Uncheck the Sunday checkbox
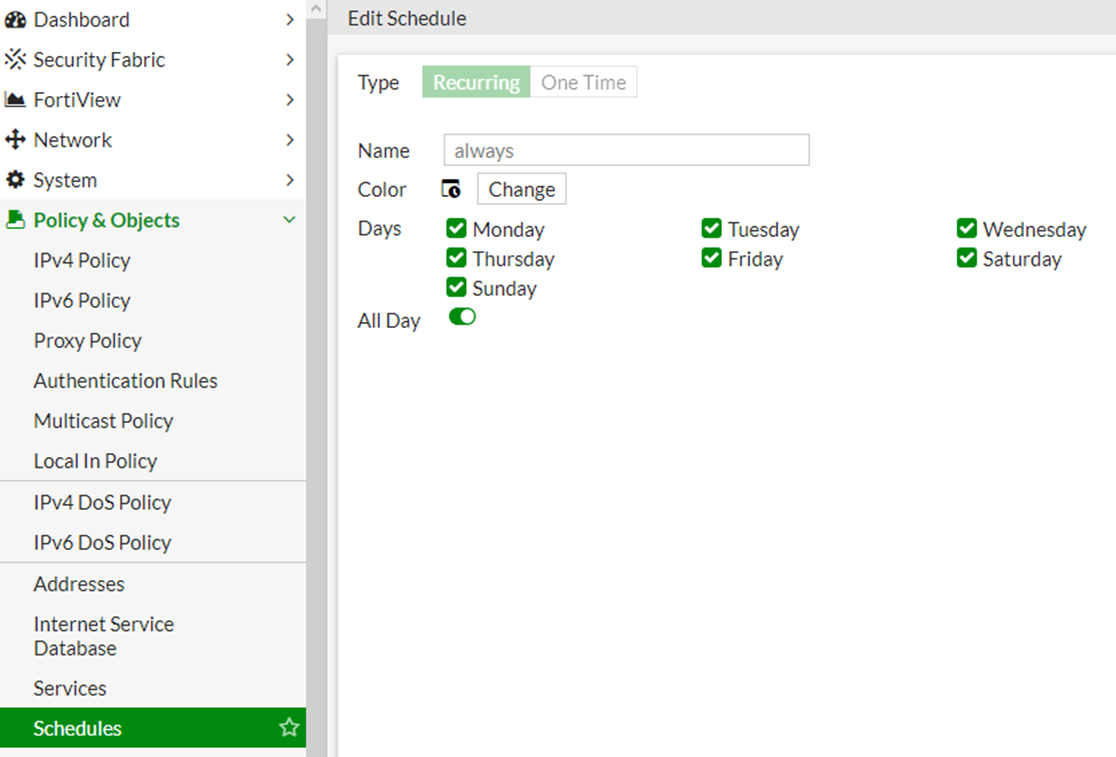Screen dimensions: 1116x757 (x=457, y=288)
